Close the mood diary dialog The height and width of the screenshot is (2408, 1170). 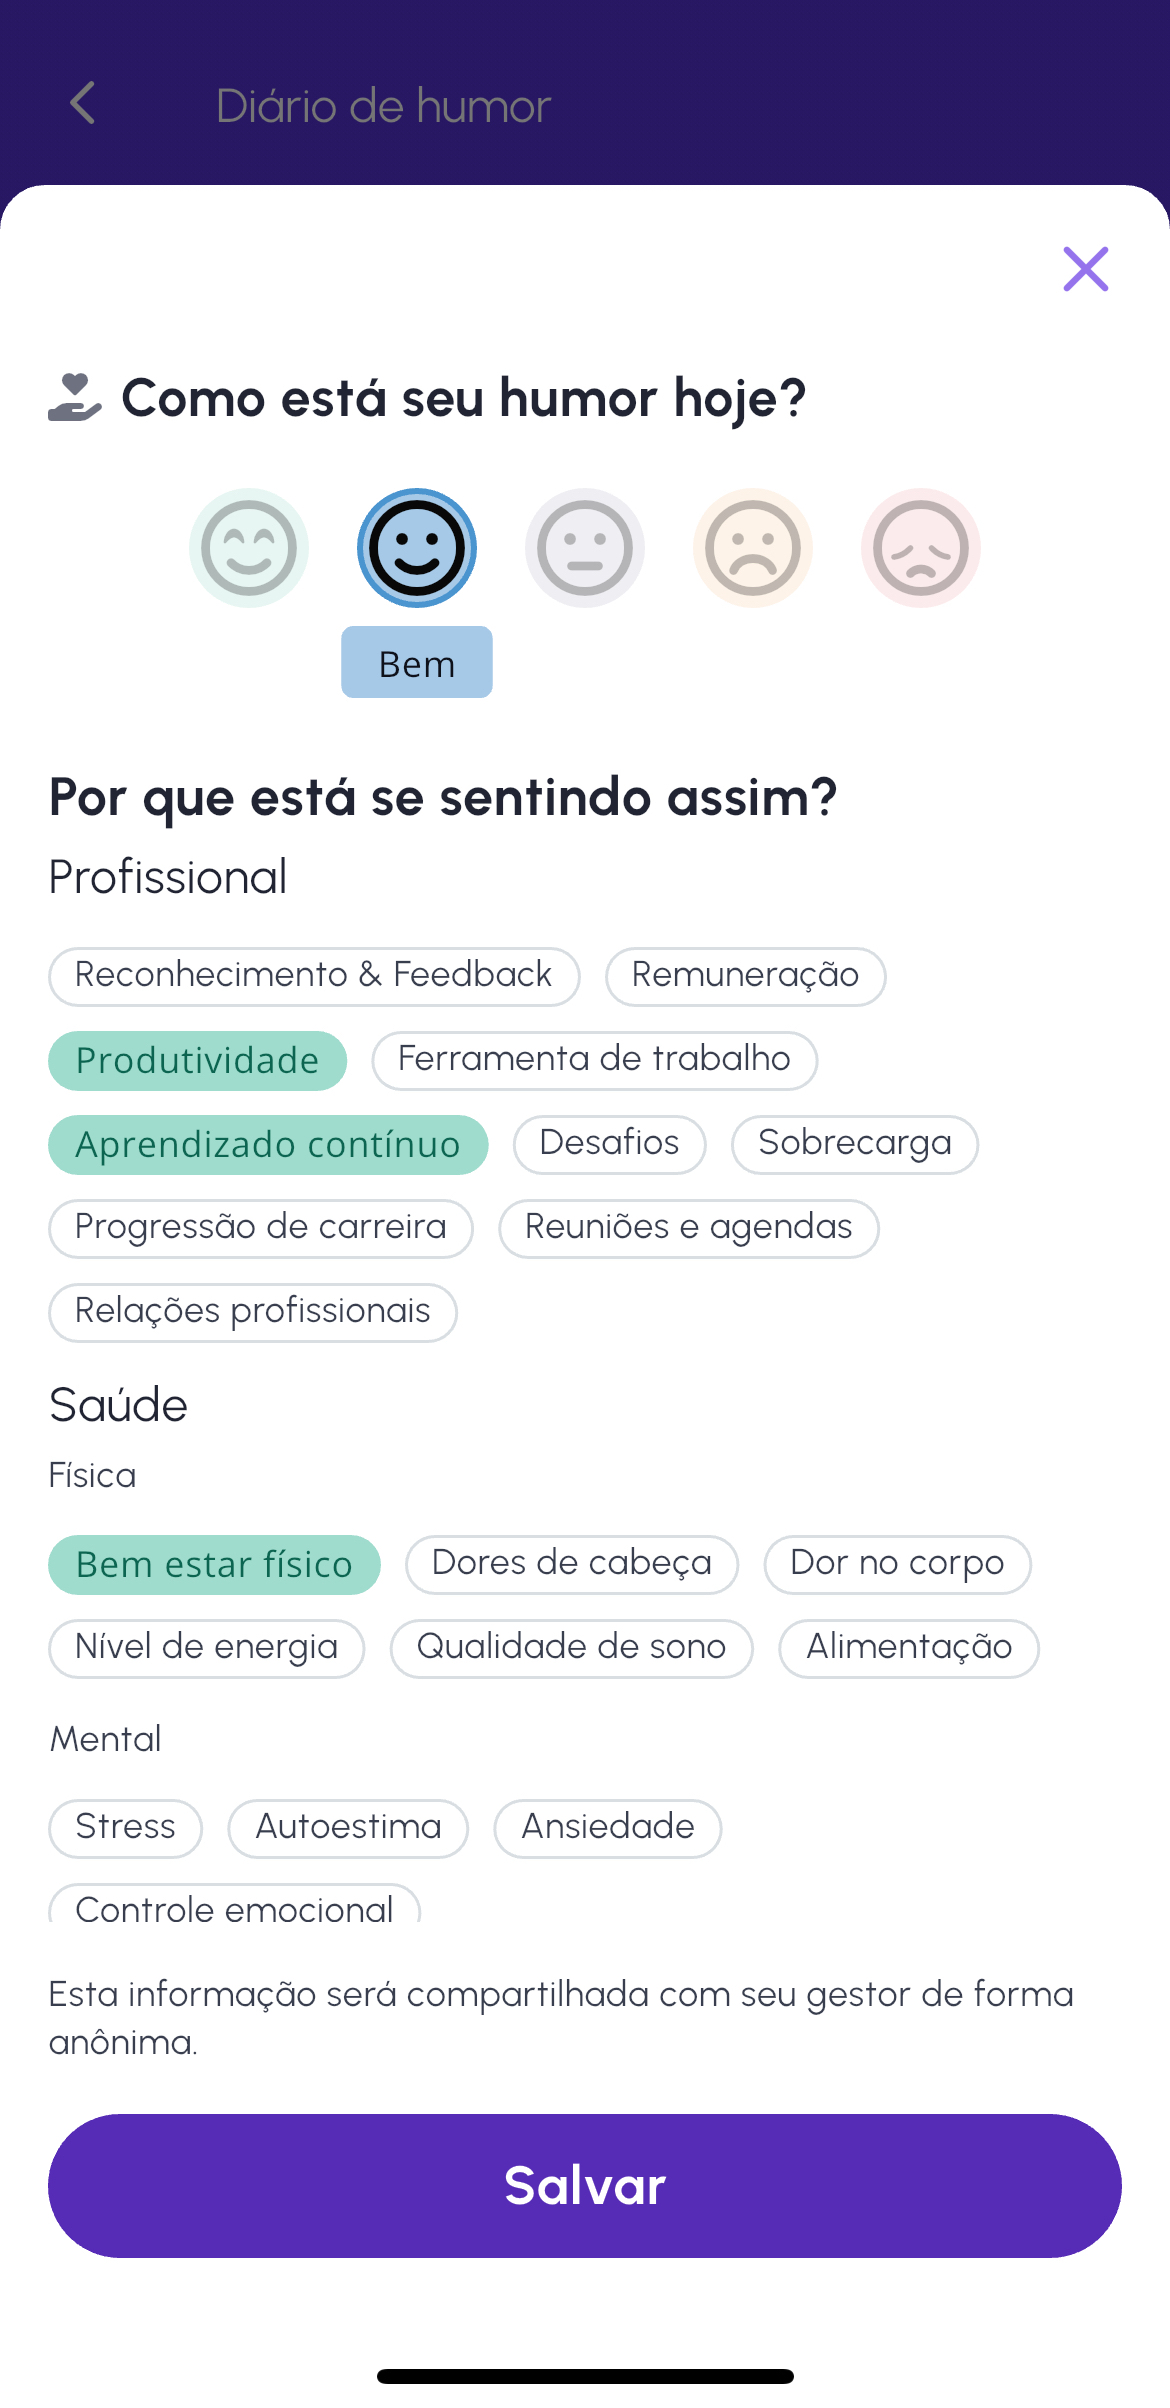click(1085, 269)
